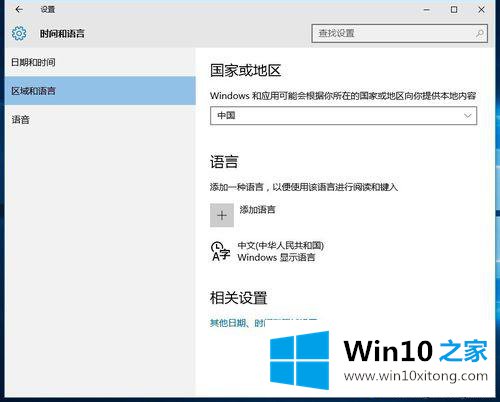
Task: Click the 国家或地区 heading
Action: click(x=245, y=71)
